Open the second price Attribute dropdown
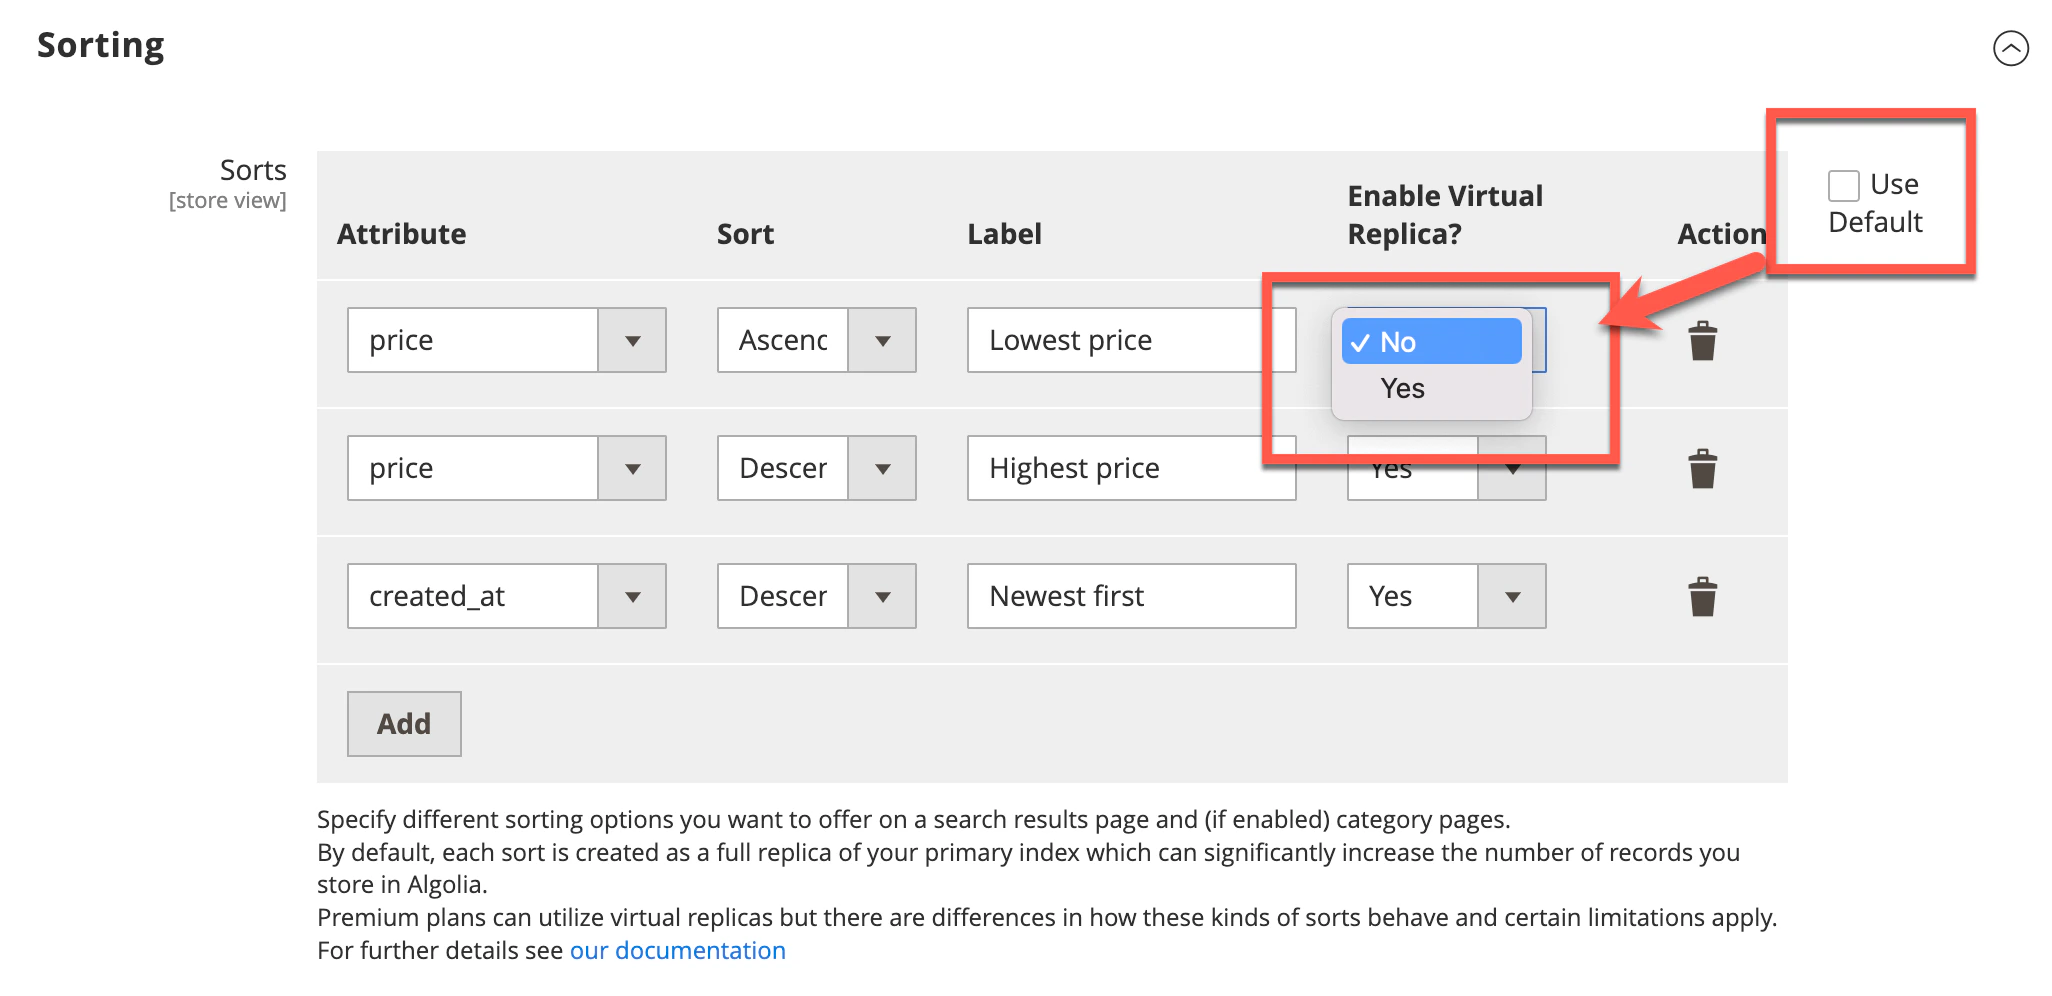This screenshot has width=2052, height=996. [633, 468]
